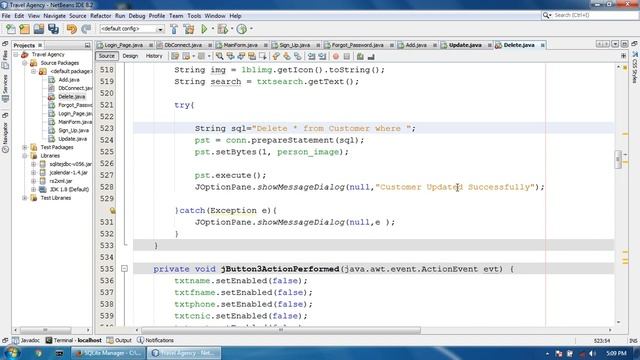The height and width of the screenshot is (360, 640).
Task: Open the Terminal localhost panel
Action: (73, 340)
